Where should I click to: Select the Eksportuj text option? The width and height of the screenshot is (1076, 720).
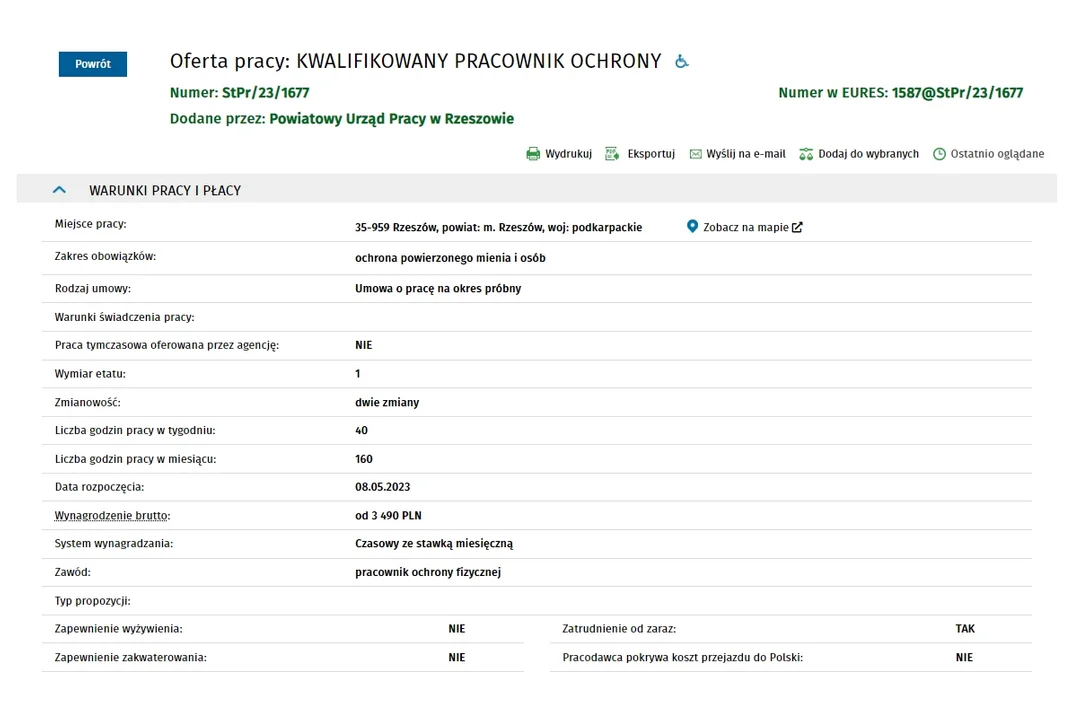(651, 154)
